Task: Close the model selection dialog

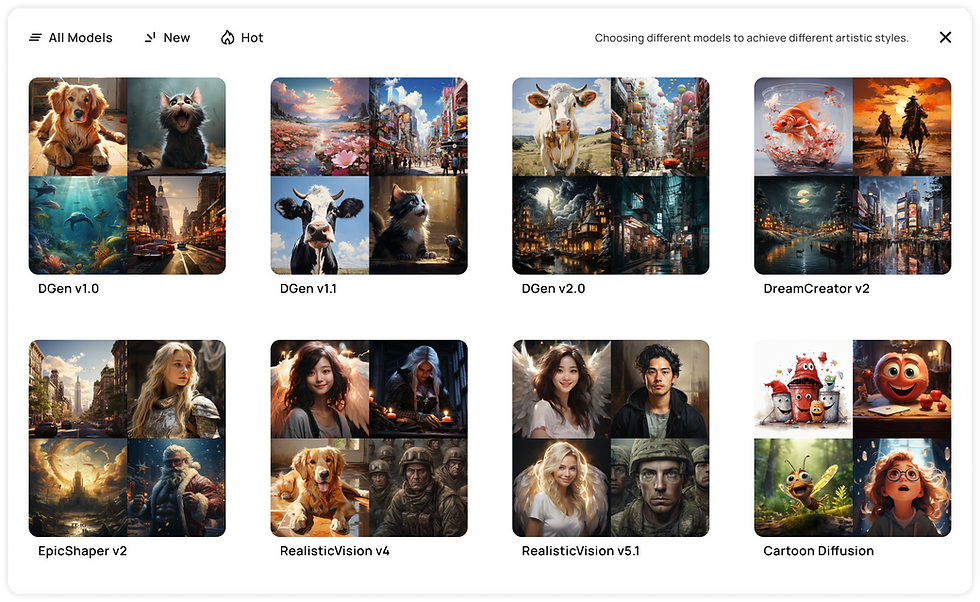Action: (945, 38)
